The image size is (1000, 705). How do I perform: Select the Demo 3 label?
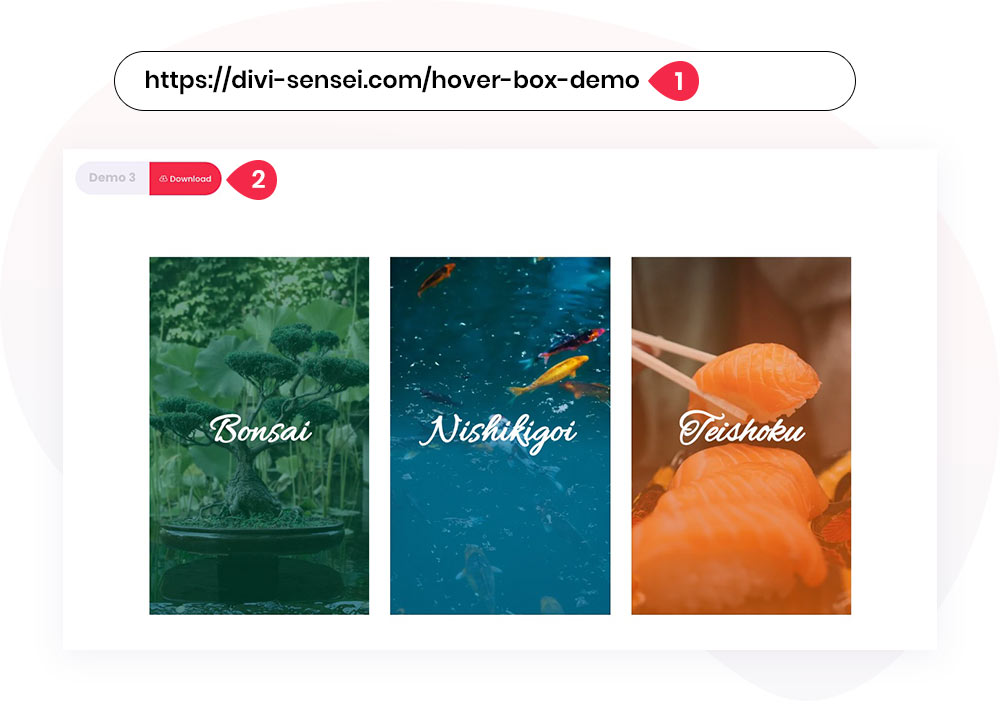[112, 177]
